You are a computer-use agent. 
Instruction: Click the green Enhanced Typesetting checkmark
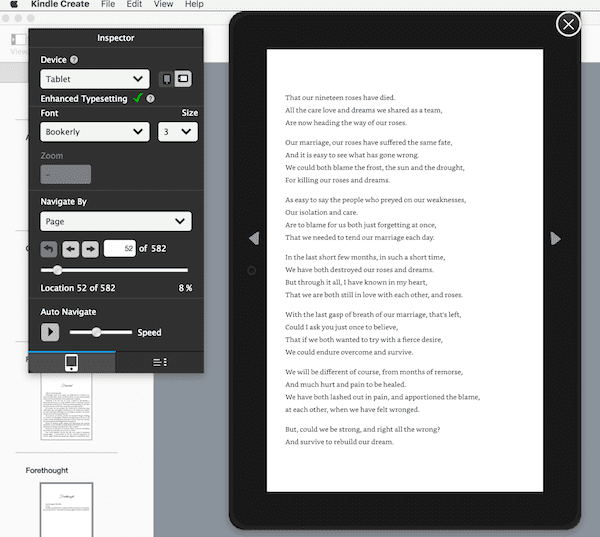pyautogui.click(x=138, y=98)
